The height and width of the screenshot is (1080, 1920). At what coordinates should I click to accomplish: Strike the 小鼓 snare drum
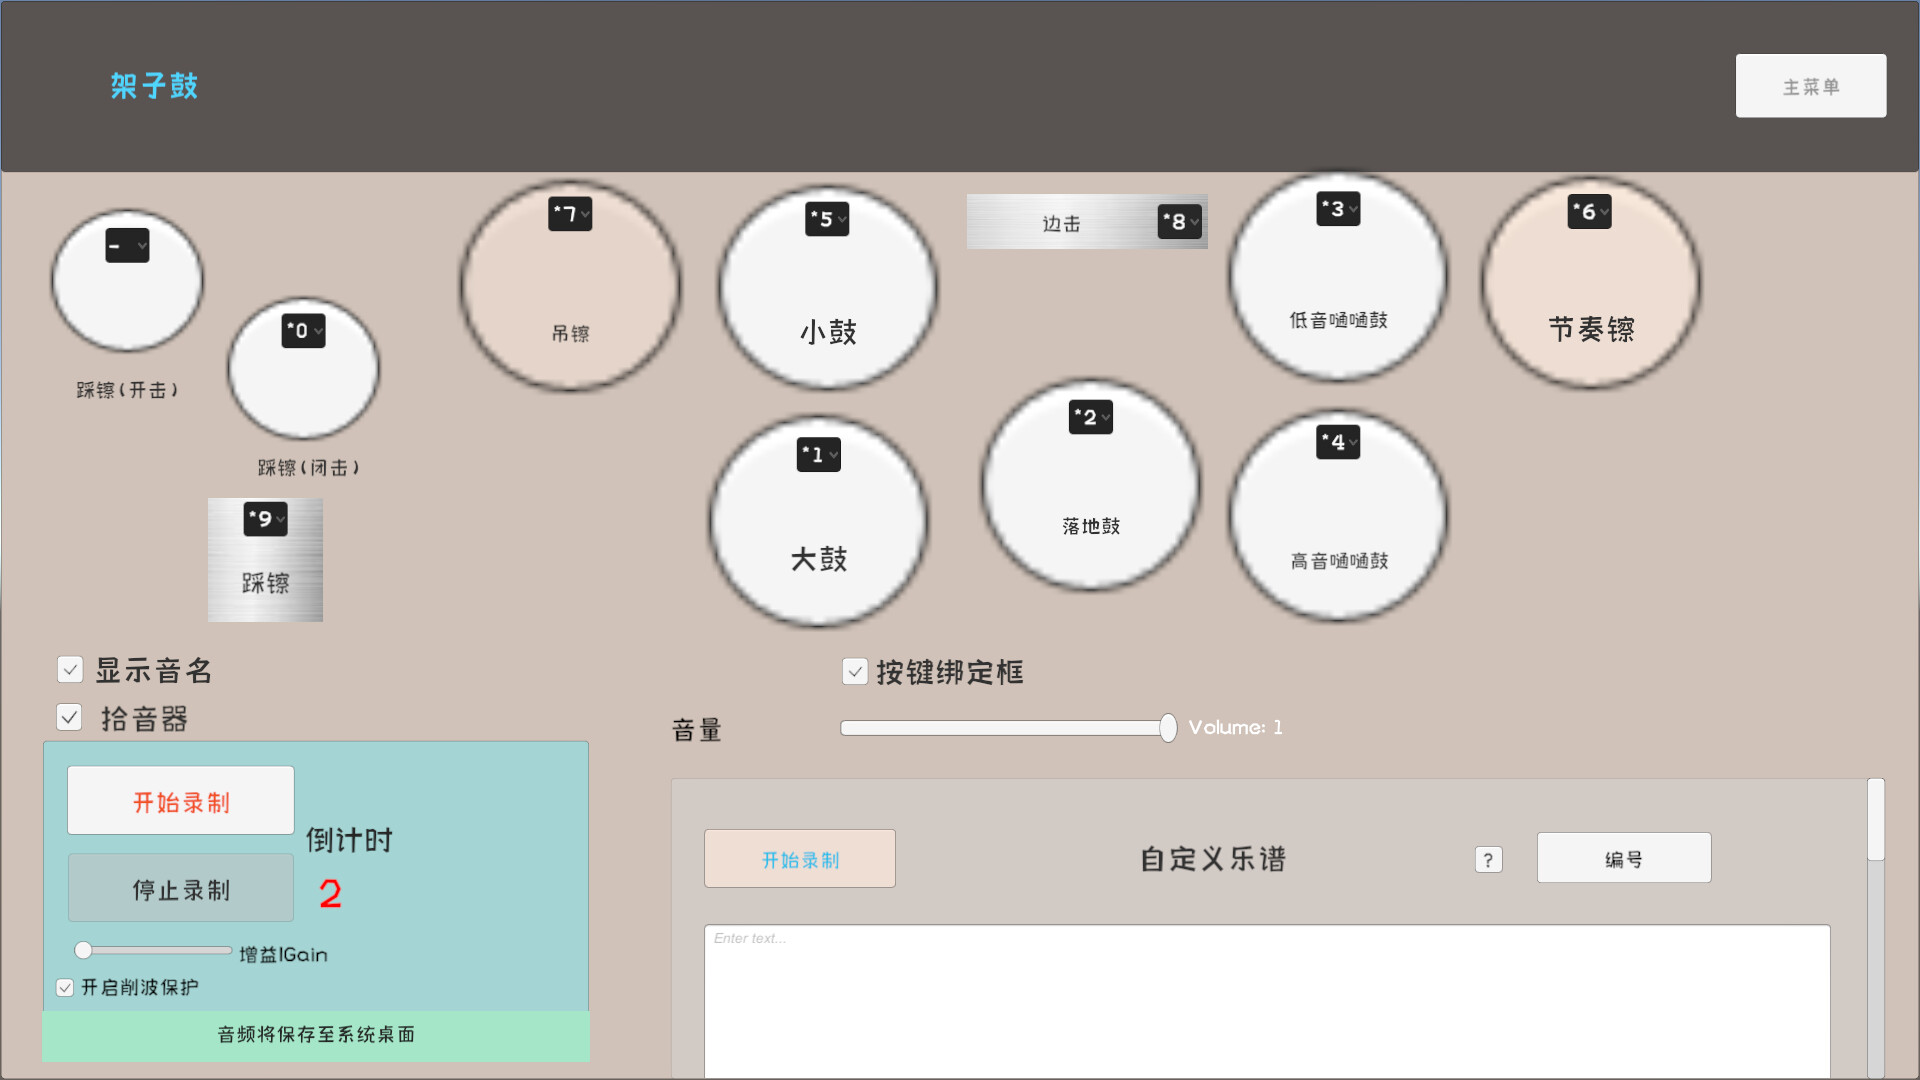pyautogui.click(x=827, y=300)
